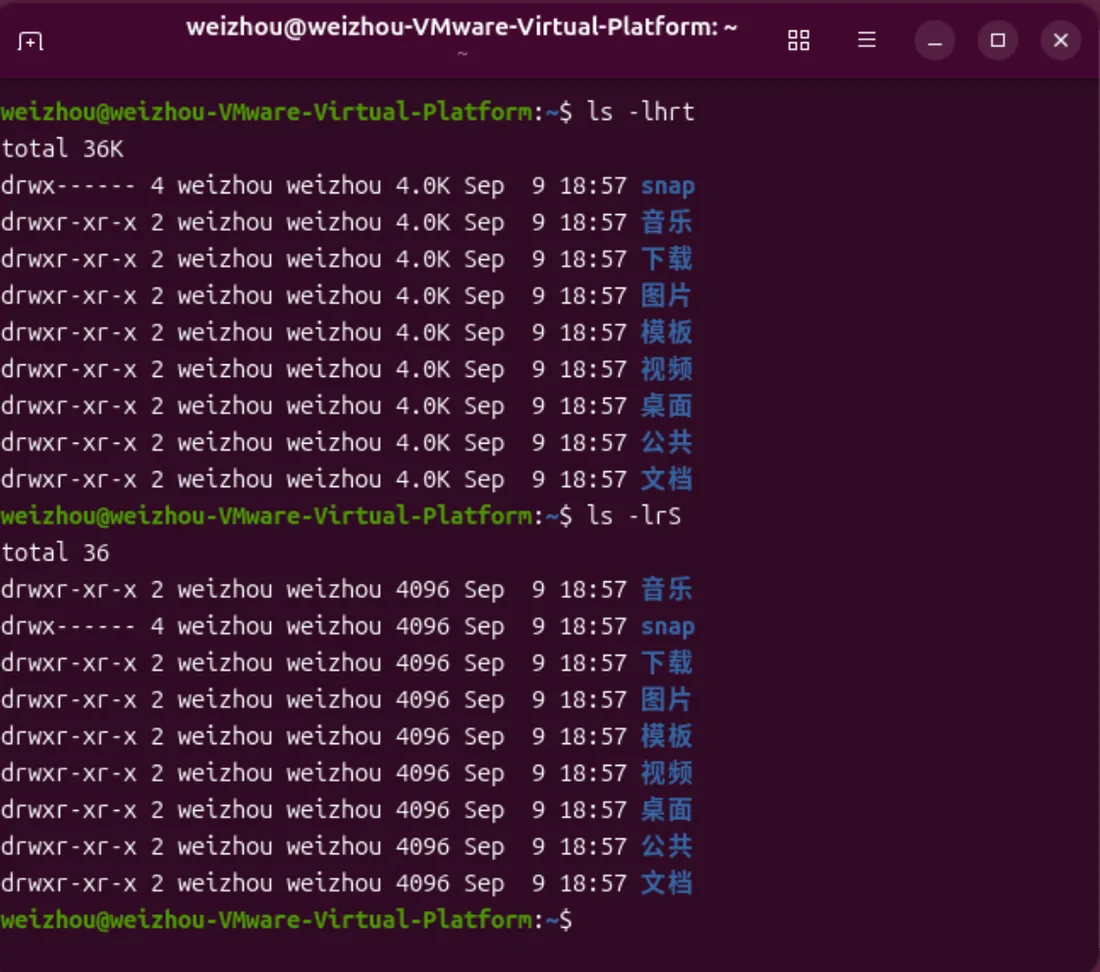Select 图片 directory in the 4096 listing
Viewport: 1100px width, 972px height.
tap(666, 699)
